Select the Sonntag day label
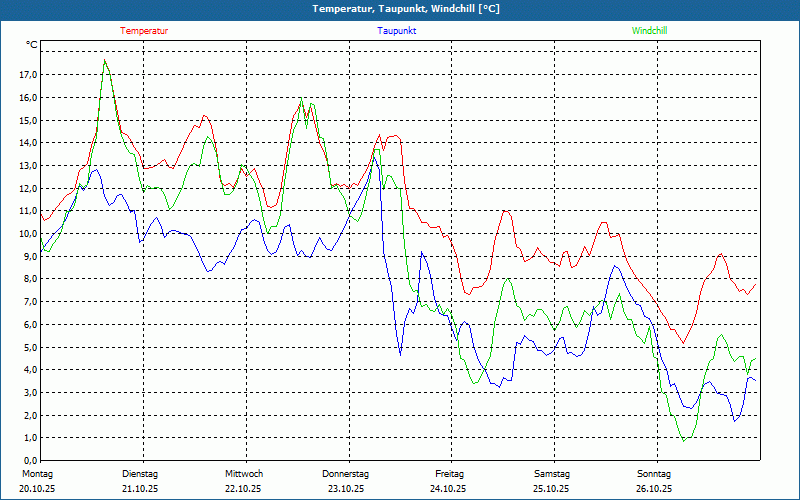 click(x=654, y=474)
